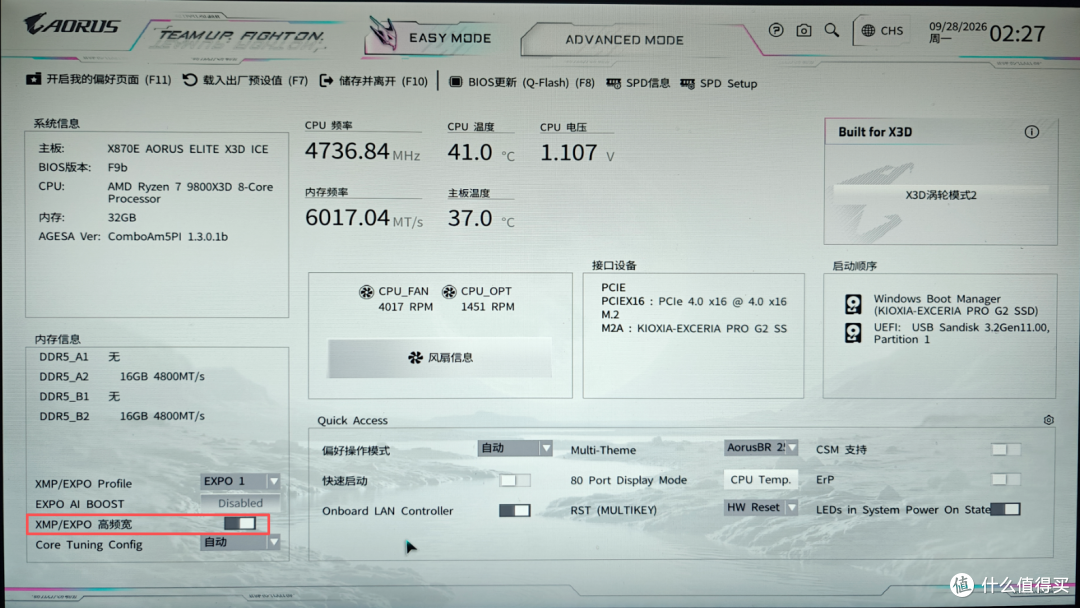Open the Core Tuning Config dropdown
1080x608 pixels.
(x=240, y=543)
